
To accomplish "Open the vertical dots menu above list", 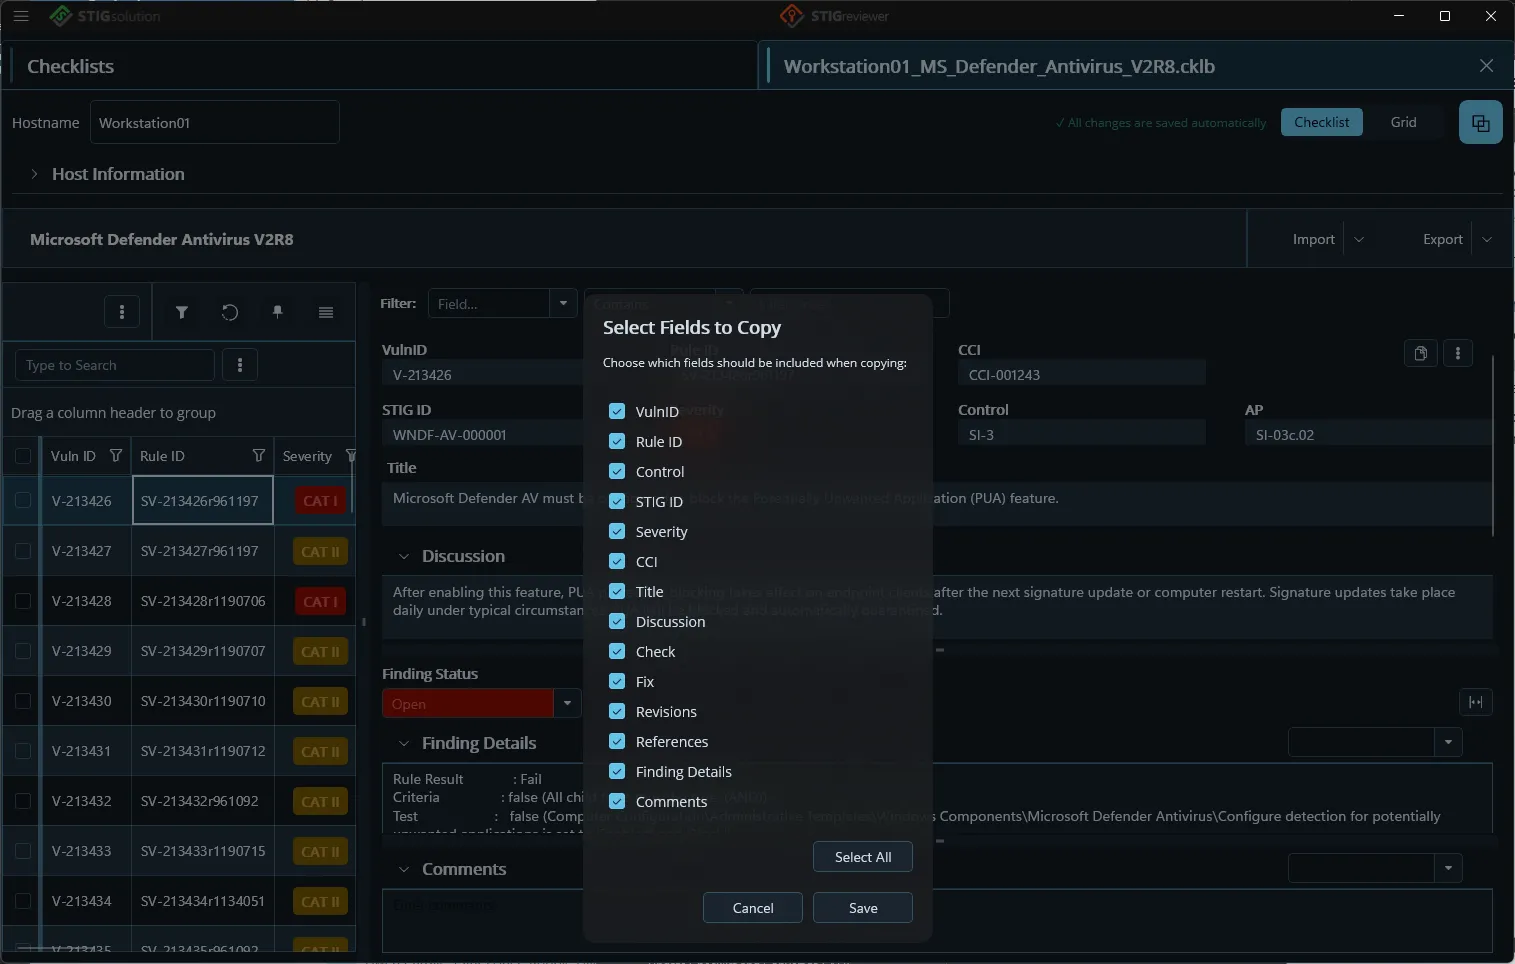I will point(122,312).
